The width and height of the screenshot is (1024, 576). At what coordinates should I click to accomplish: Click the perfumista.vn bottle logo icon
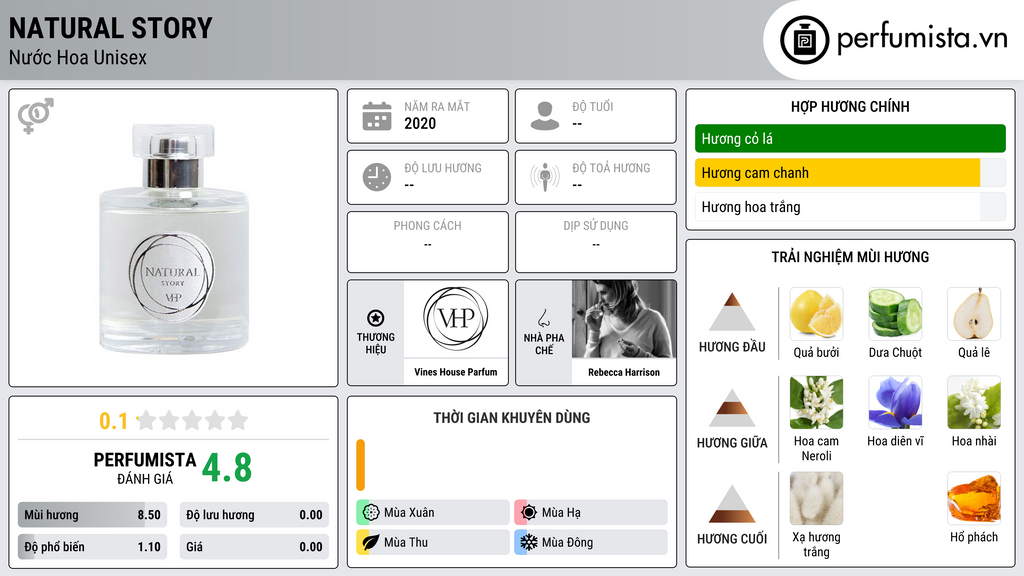(804, 40)
